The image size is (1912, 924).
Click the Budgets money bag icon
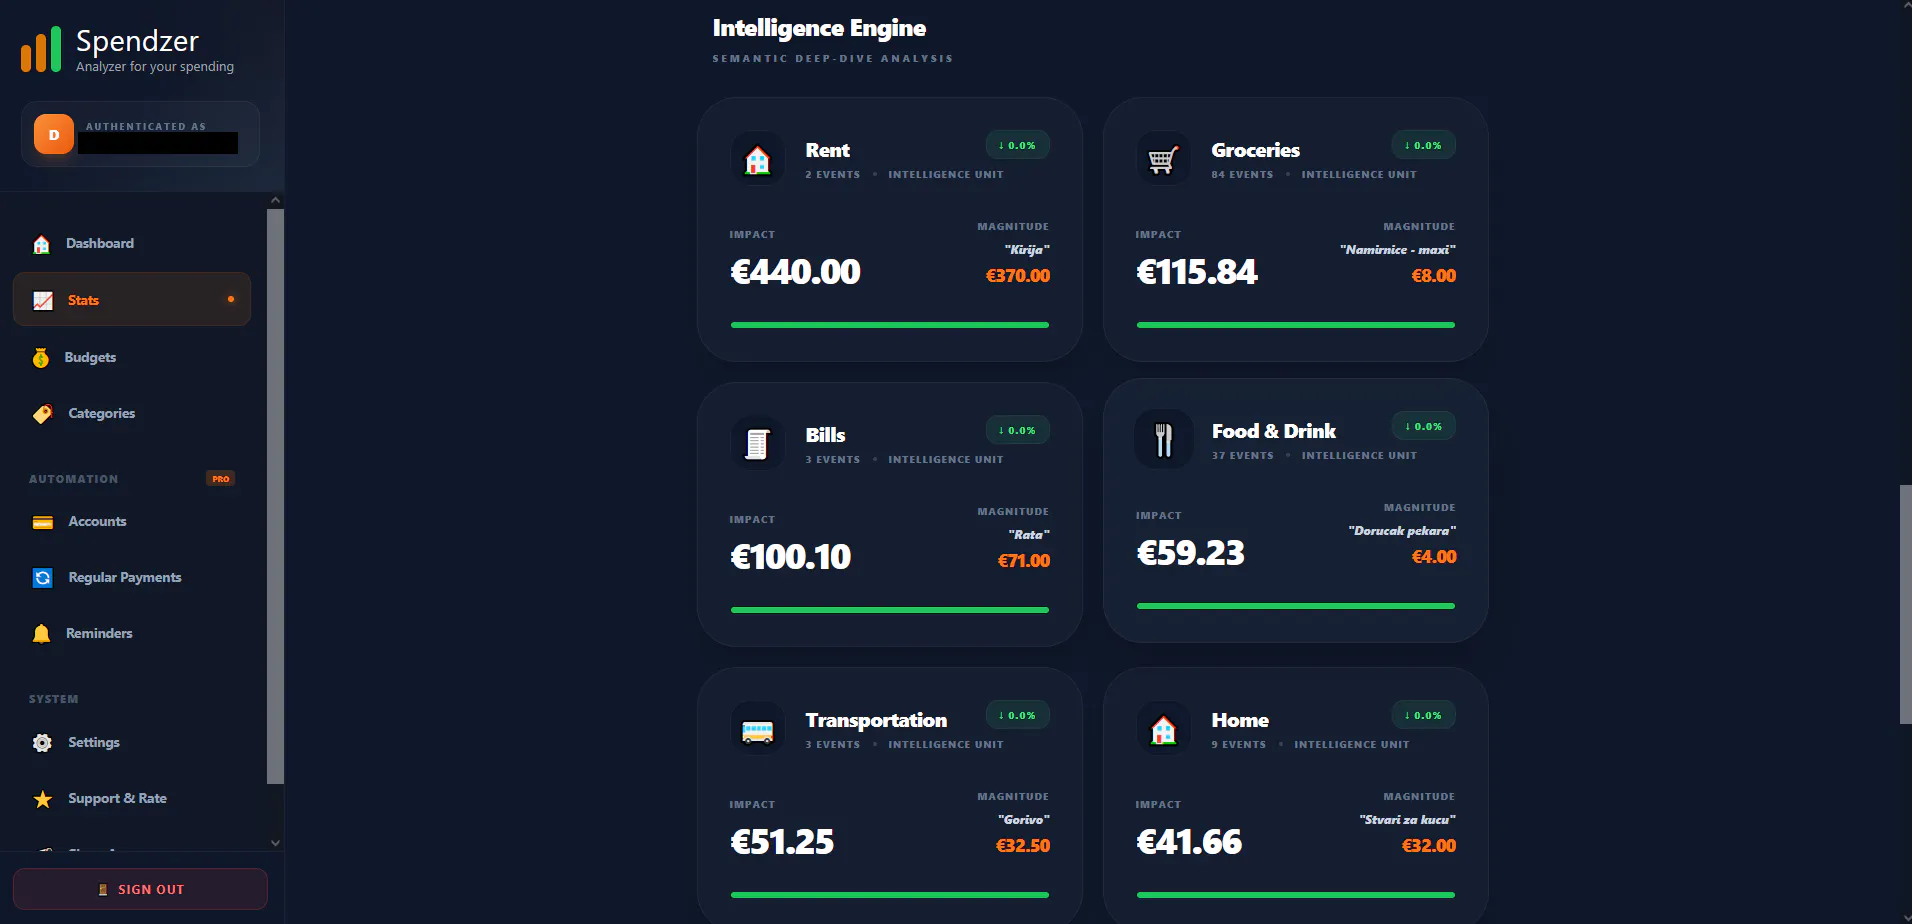41,357
